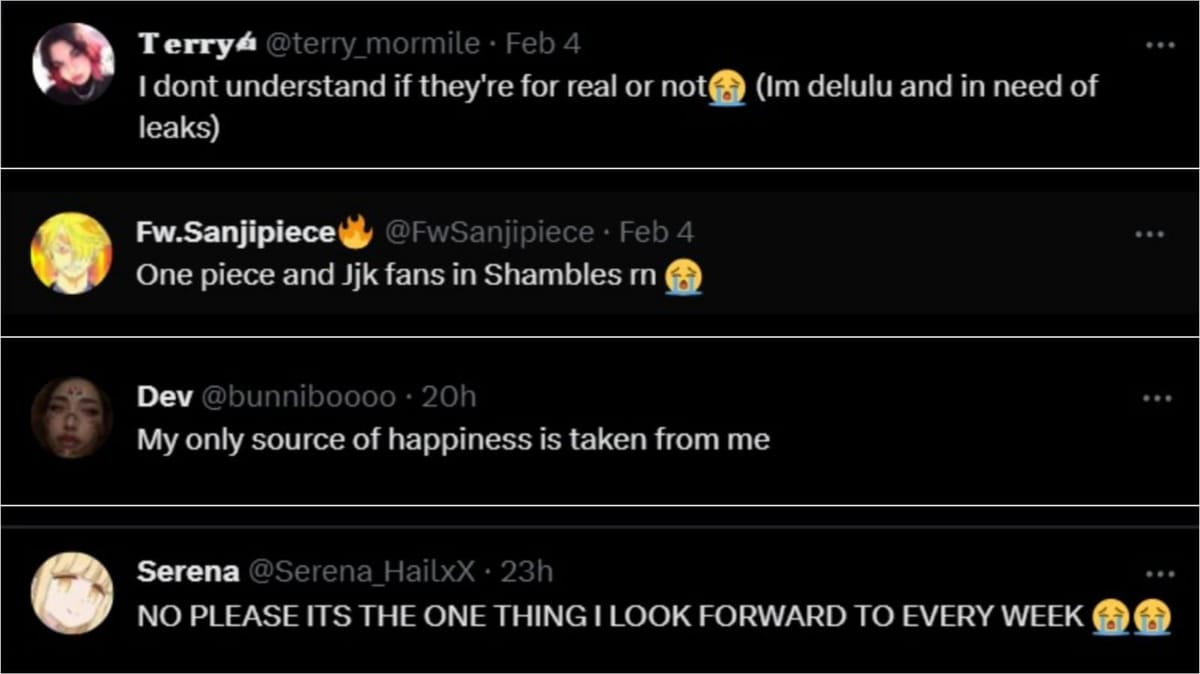The height and width of the screenshot is (674, 1200).
Task: Open more options on Fw.Sanjipiece's tweet
Action: 1150,234
